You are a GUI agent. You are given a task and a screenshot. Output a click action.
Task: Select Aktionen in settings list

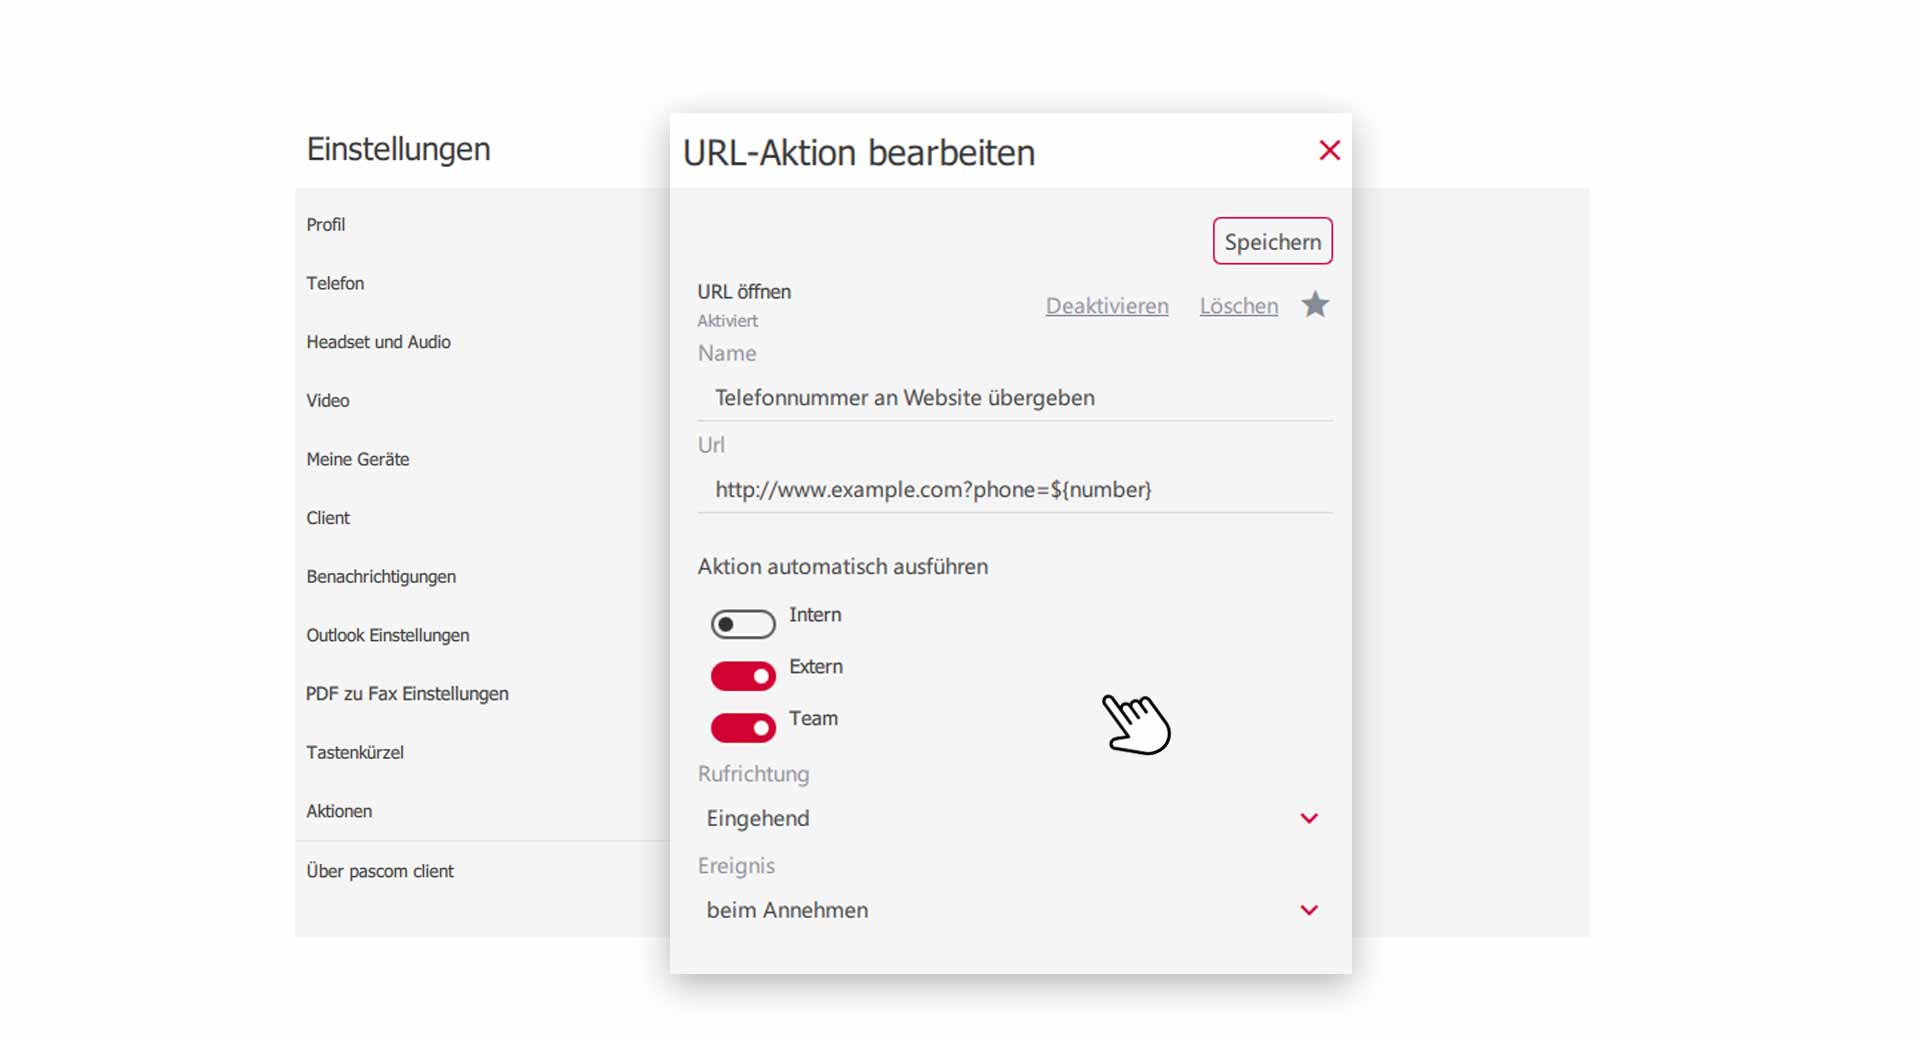pyautogui.click(x=339, y=811)
